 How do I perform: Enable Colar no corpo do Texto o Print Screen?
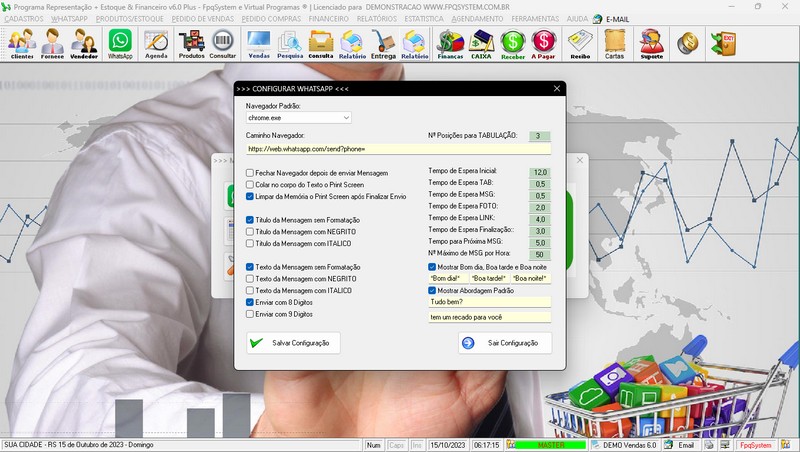click(x=249, y=185)
